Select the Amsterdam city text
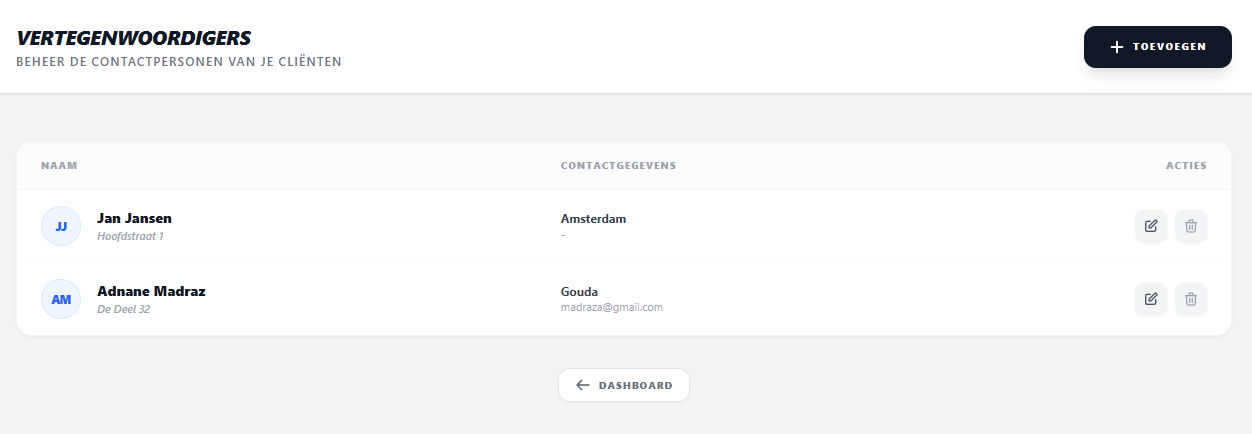The width and height of the screenshot is (1252, 434). 593,219
